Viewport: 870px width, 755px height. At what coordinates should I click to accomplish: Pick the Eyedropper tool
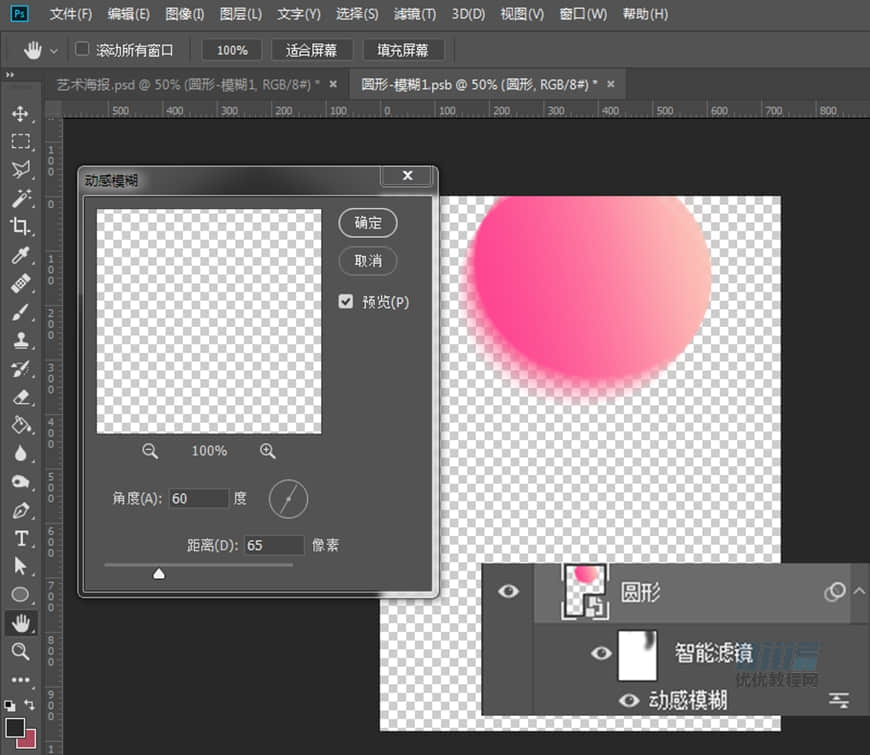click(21, 256)
